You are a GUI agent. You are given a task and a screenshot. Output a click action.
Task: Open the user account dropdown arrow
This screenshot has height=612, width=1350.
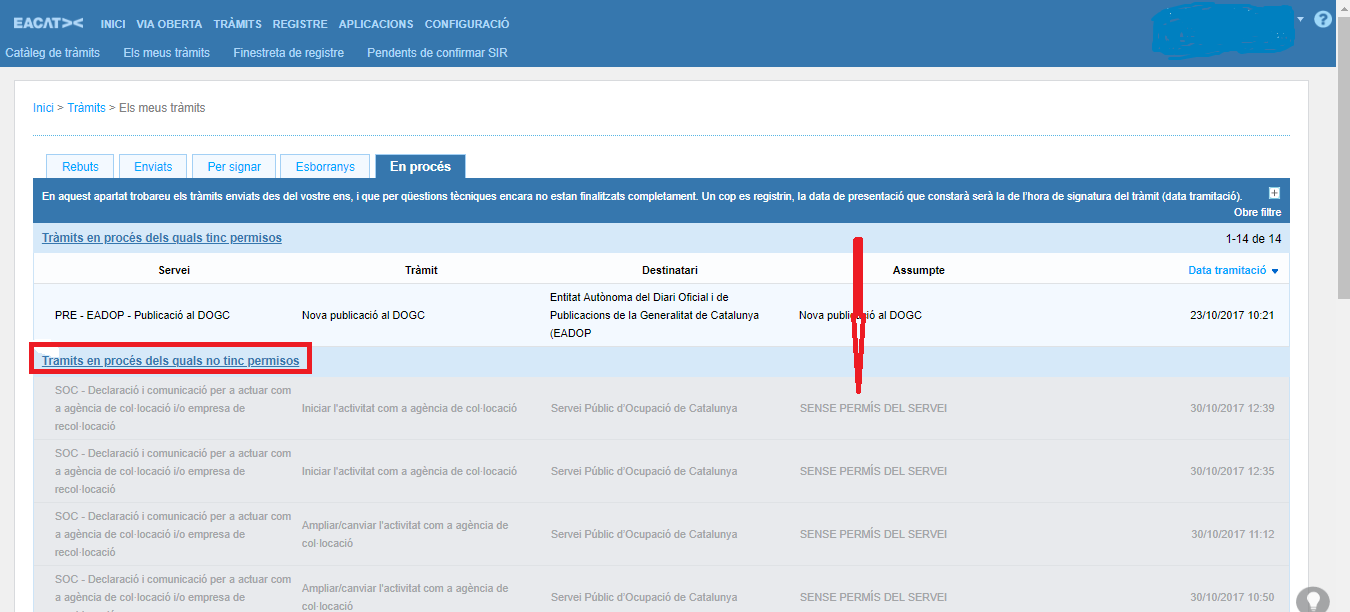(x=1301, y=19)
